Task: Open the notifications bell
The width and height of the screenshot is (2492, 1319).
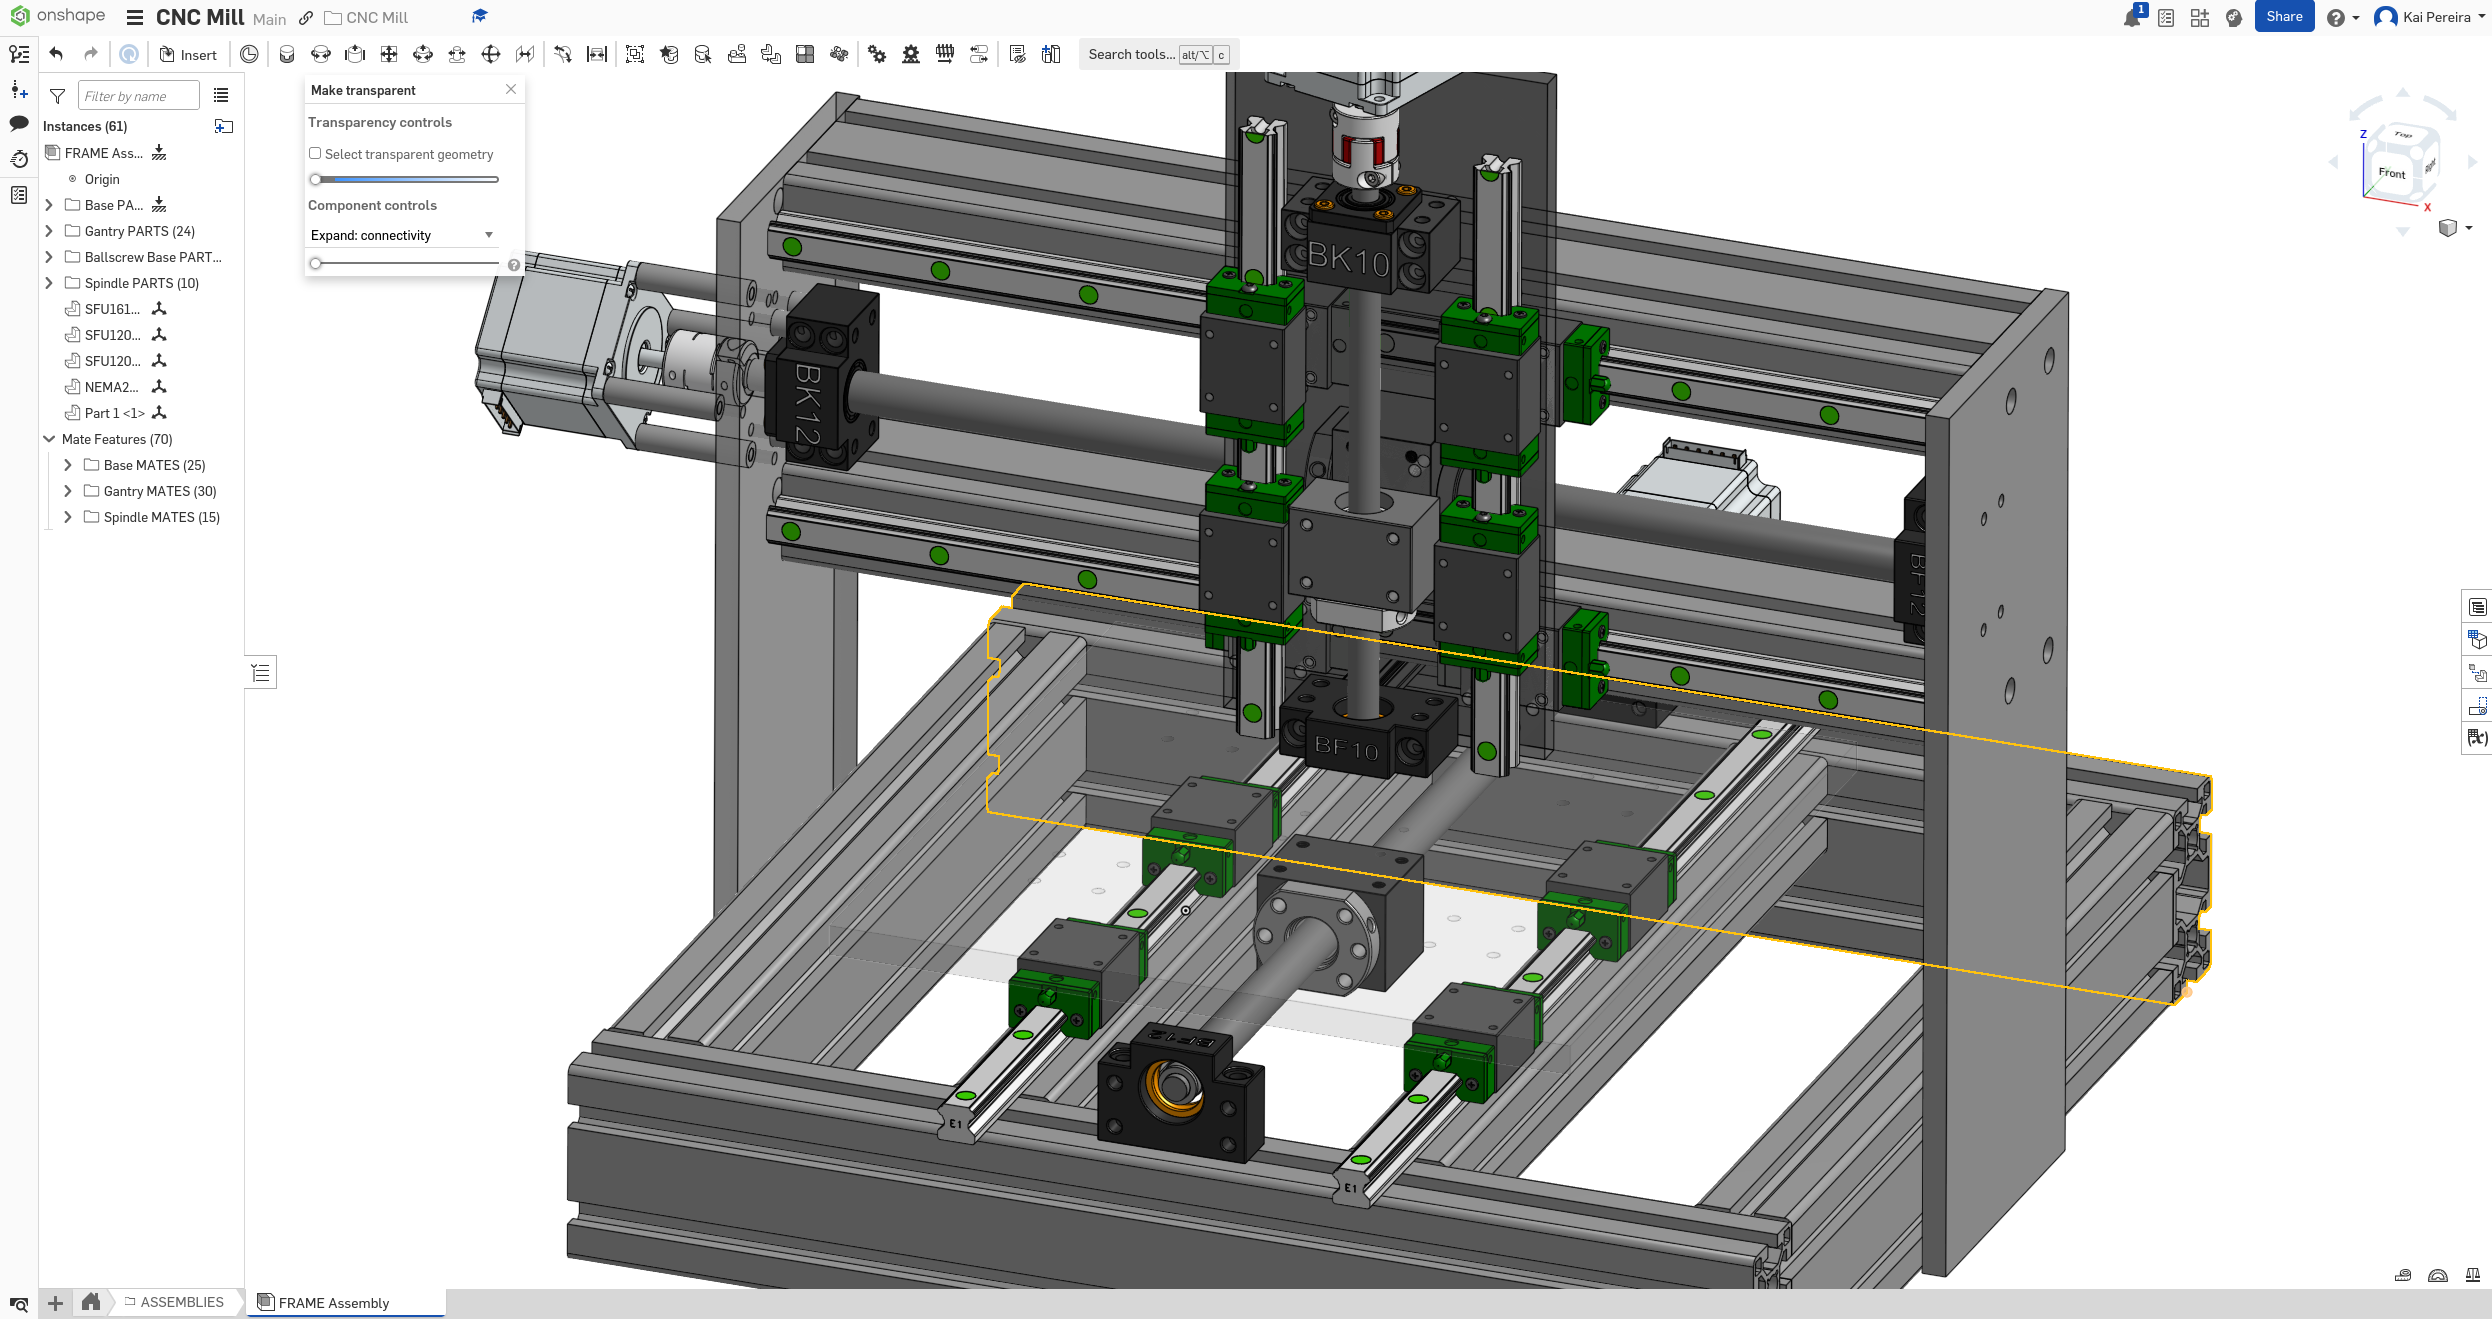Action: click(x=2131, y=18)
